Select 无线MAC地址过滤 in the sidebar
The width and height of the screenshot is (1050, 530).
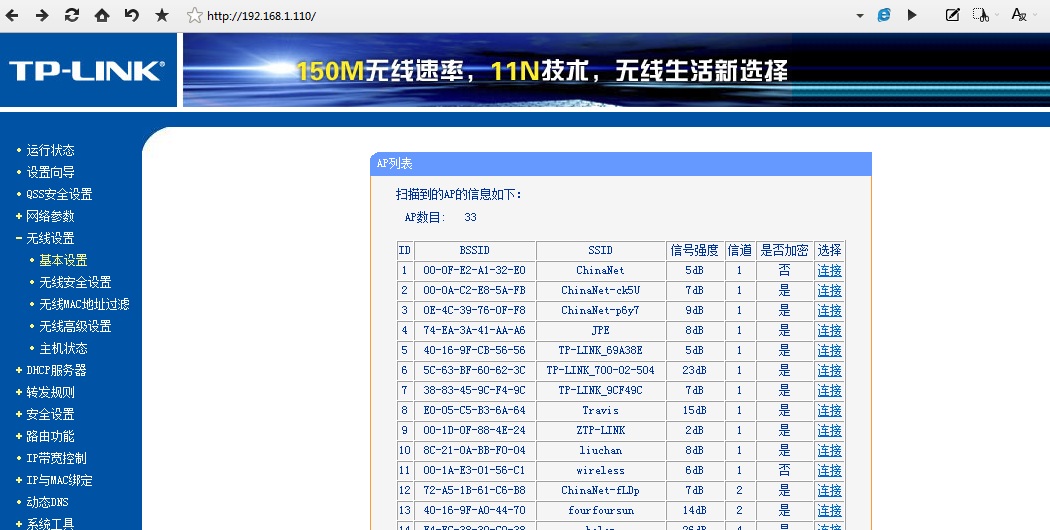84,305
